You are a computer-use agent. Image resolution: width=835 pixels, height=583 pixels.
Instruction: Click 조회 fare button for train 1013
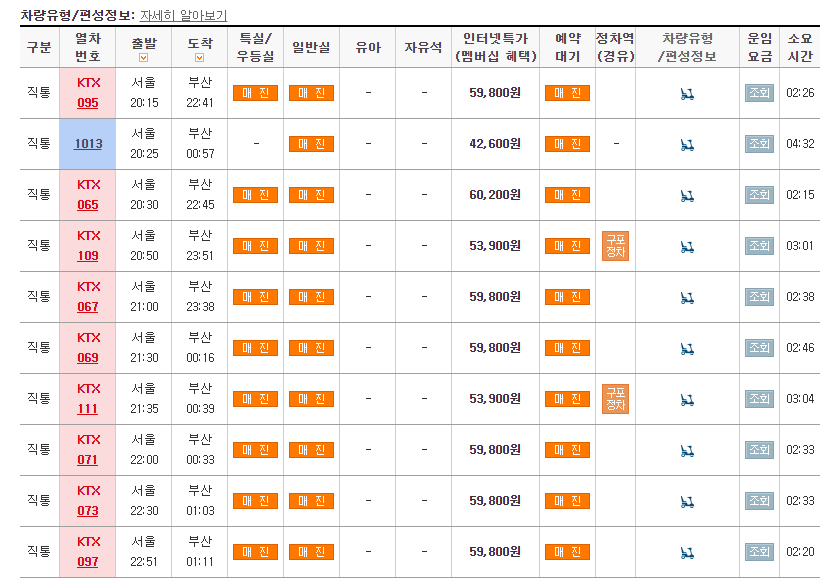click(759, 144)
